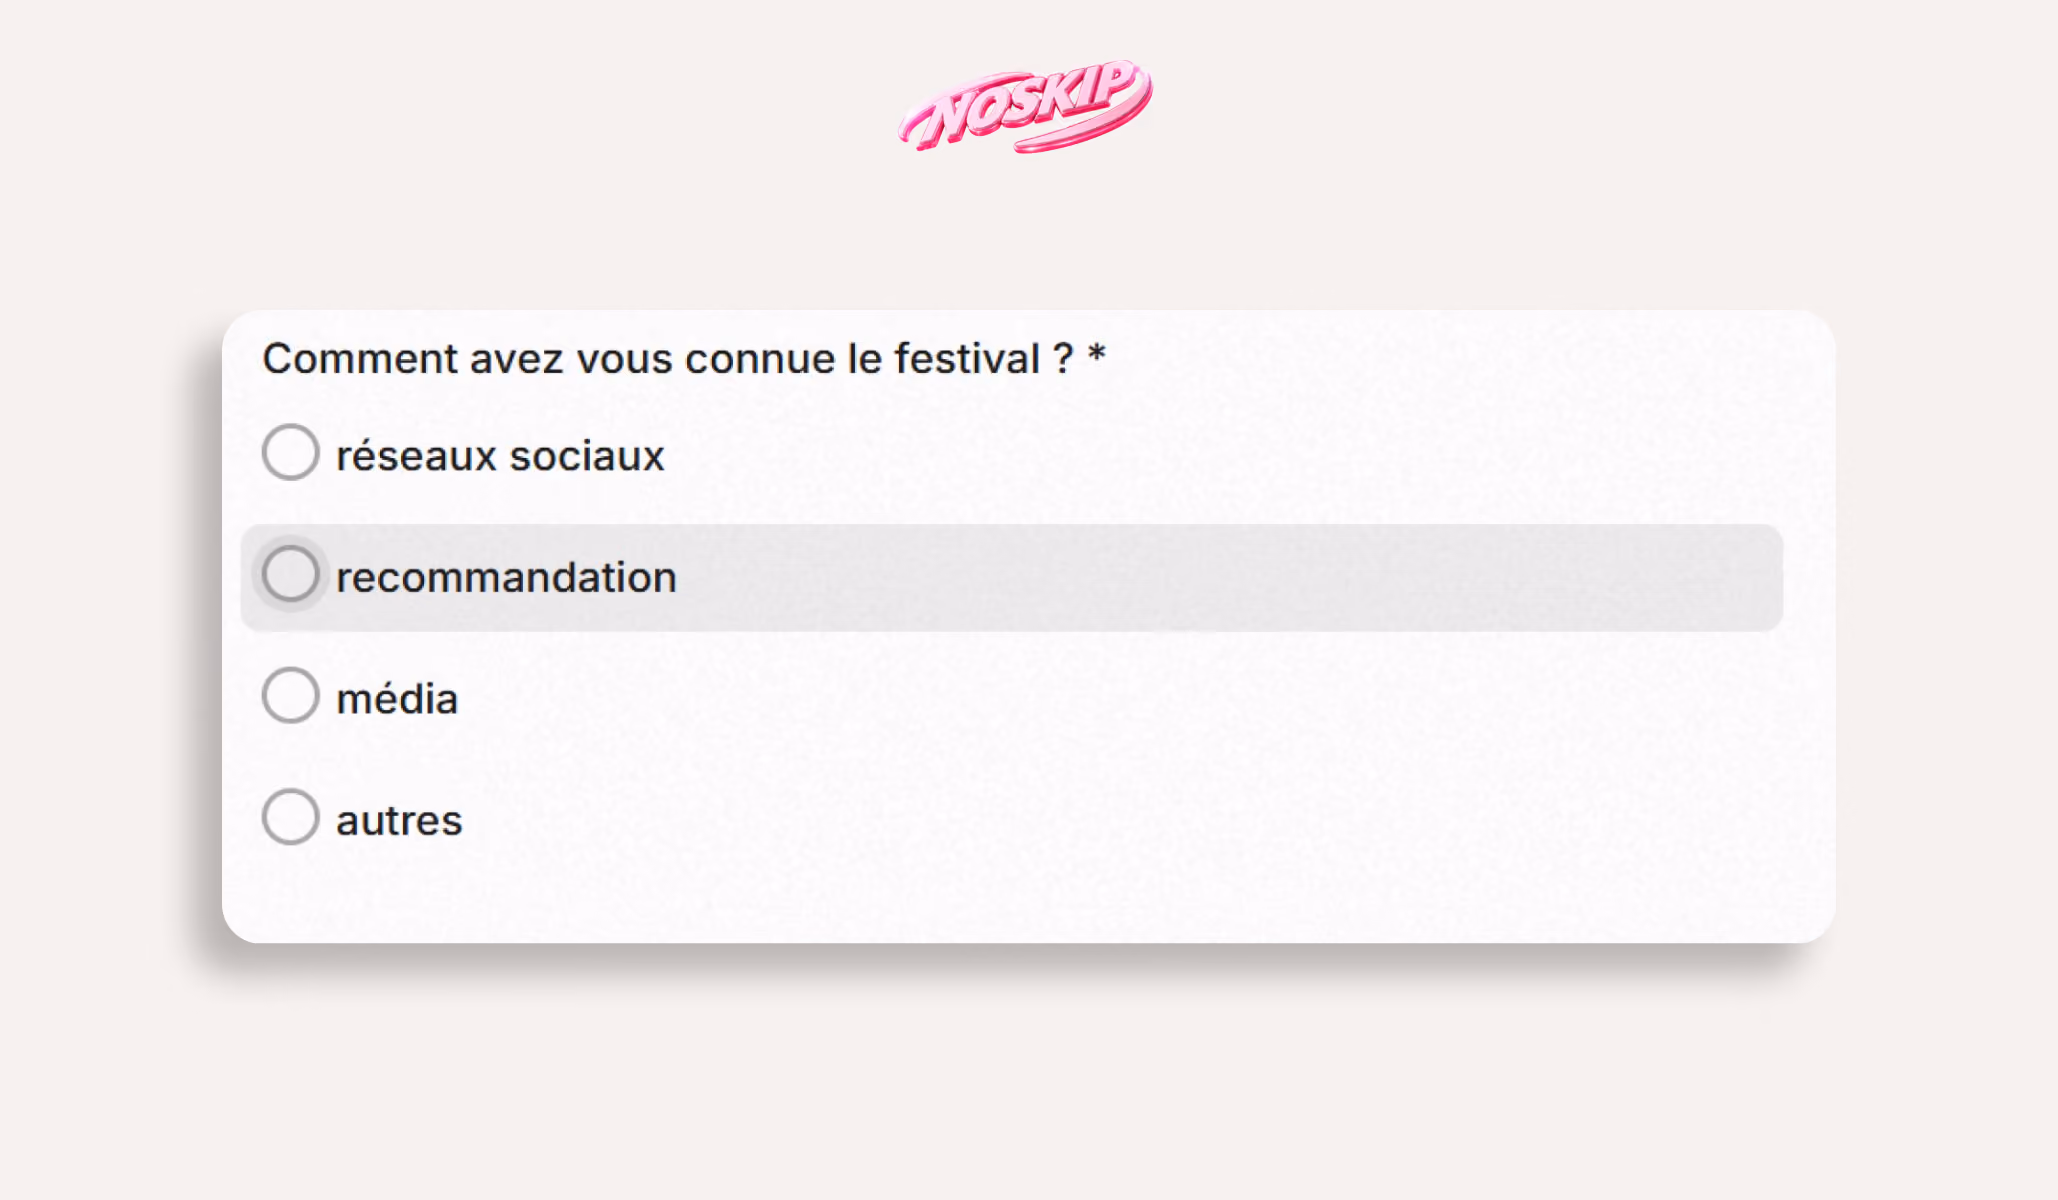Pick the média radio circle
2058x1200 pixels.
(291, 695)
